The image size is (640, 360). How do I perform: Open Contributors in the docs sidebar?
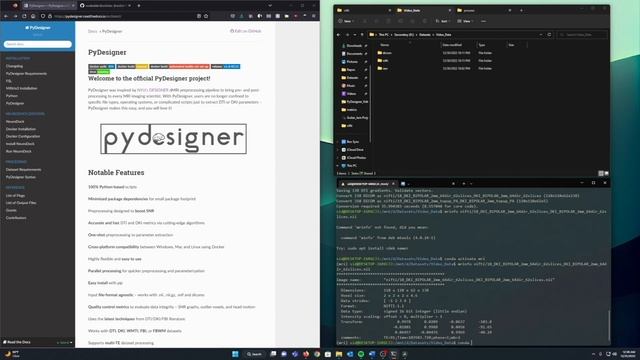[16, 218]
